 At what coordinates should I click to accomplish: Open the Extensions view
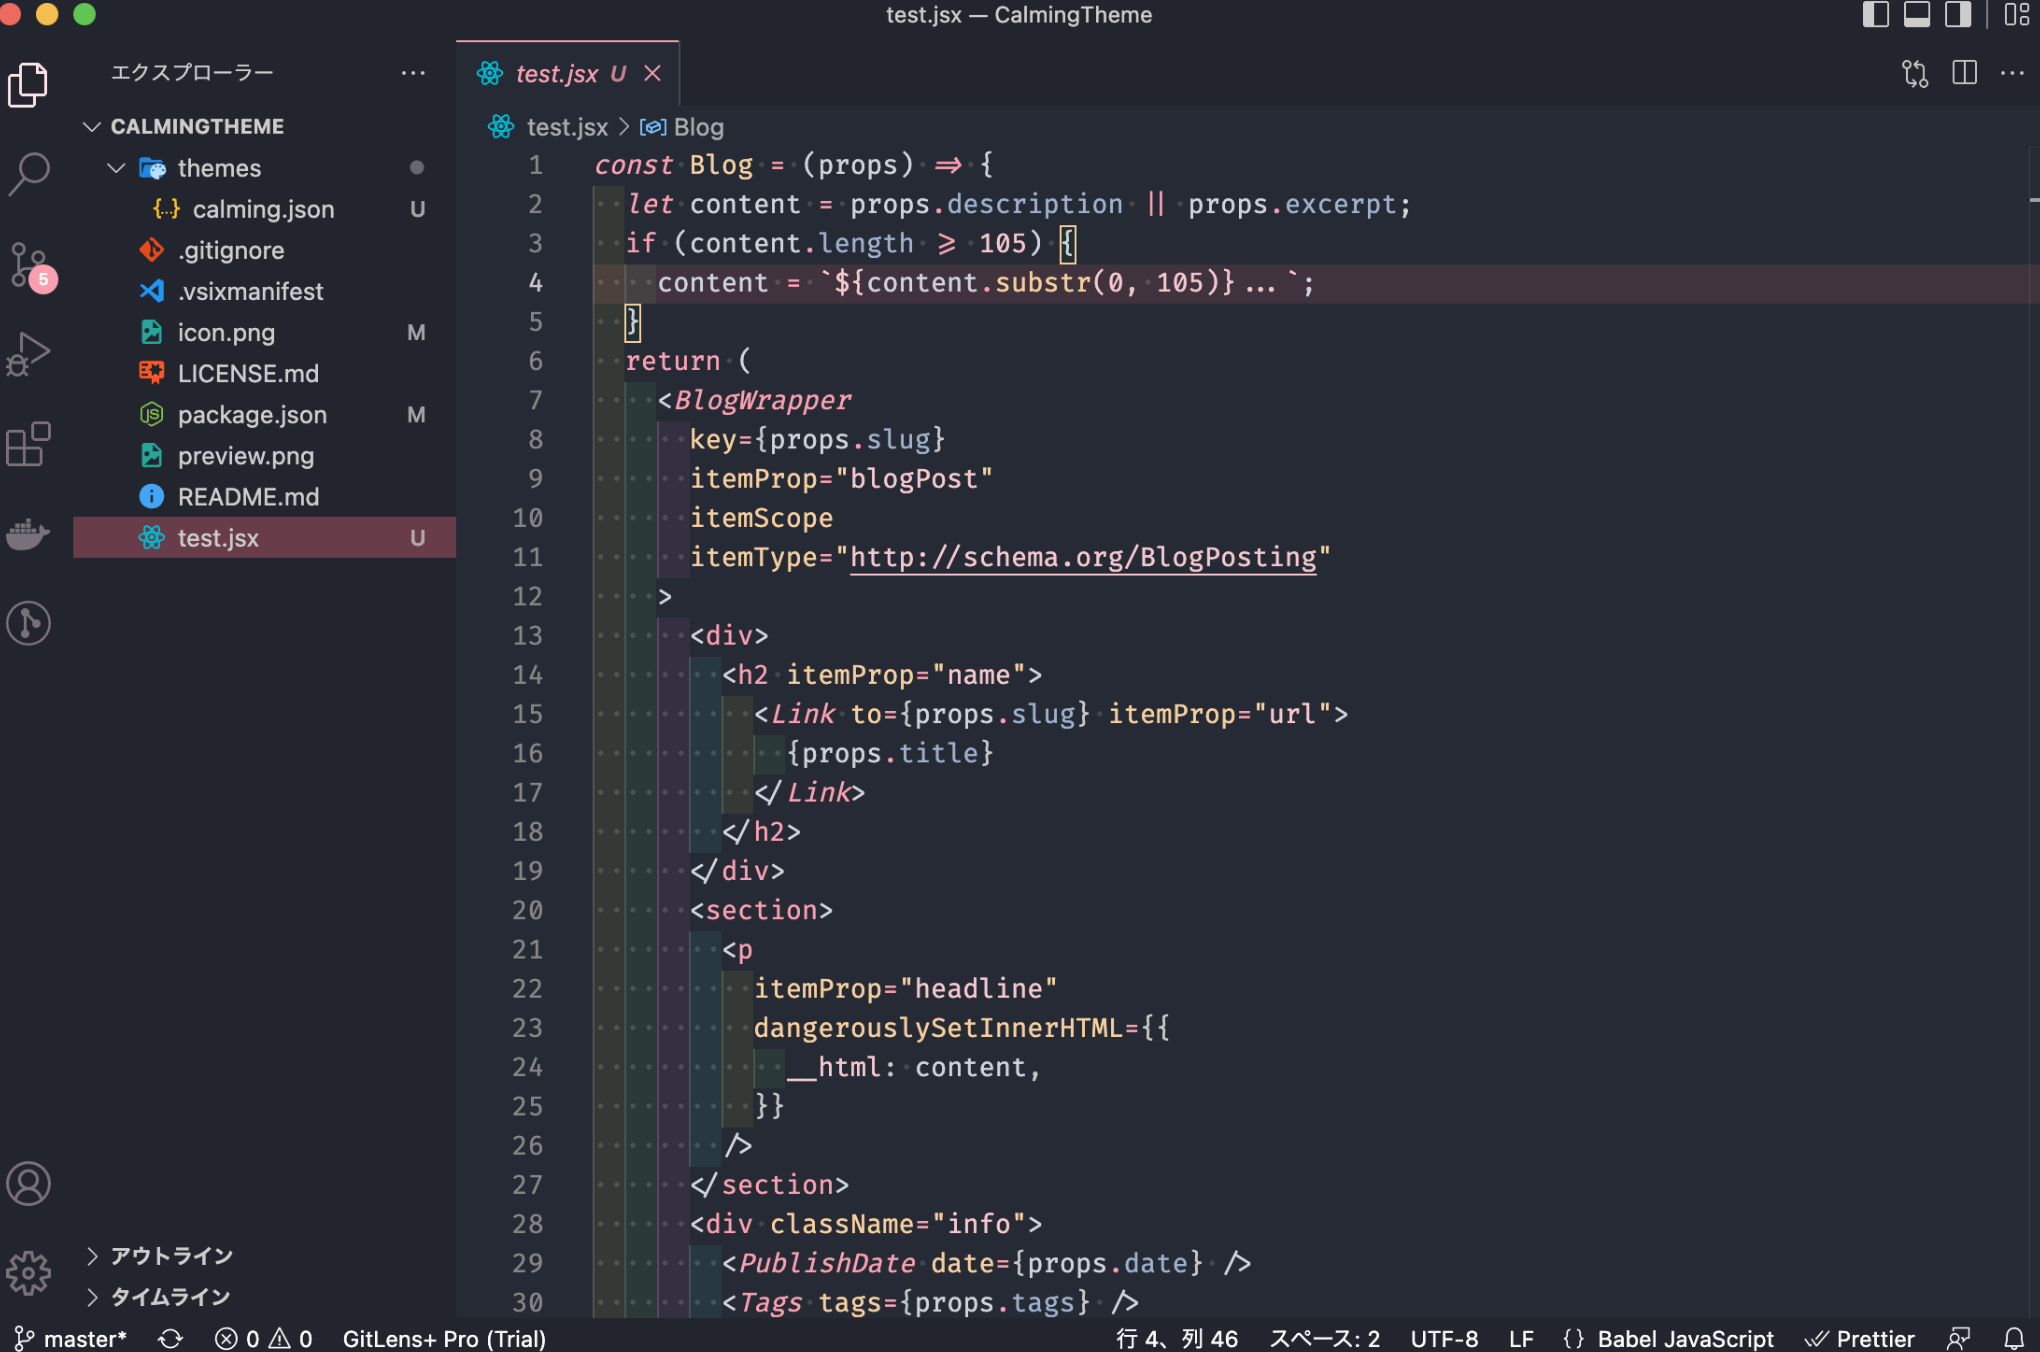tap(29, 444)
